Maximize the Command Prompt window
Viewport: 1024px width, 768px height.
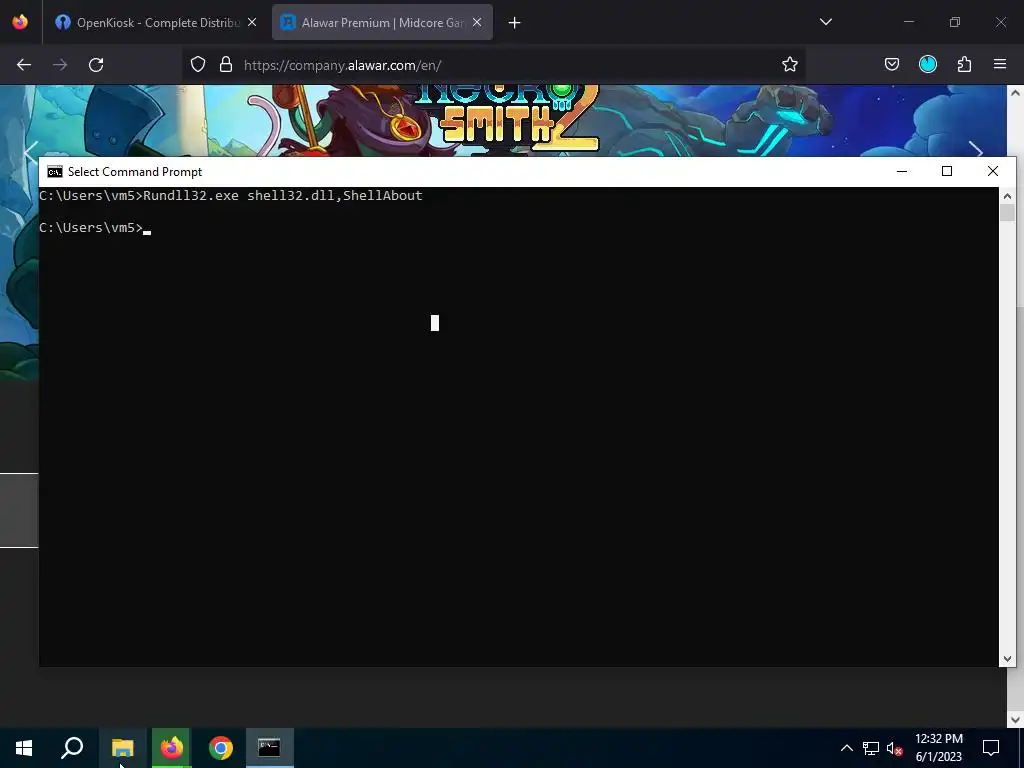[x=947, y=171]
